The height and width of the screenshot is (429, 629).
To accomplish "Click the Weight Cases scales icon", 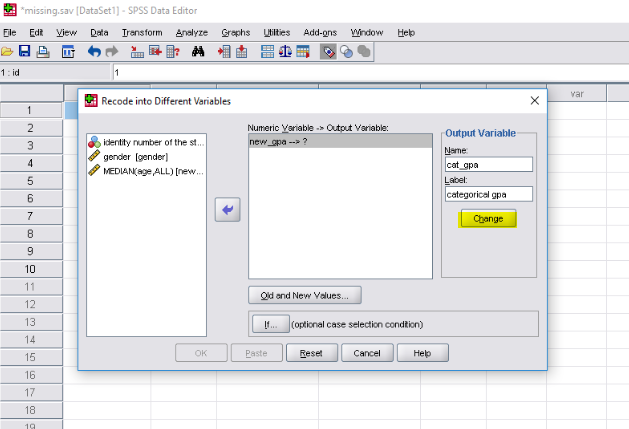I will tap(285, 52).
